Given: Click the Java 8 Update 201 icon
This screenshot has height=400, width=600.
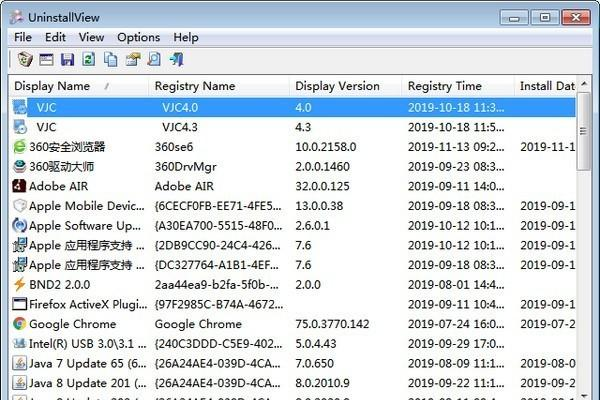Looking at the screenshot, I should pyautogui.click(x=20, y=383).
